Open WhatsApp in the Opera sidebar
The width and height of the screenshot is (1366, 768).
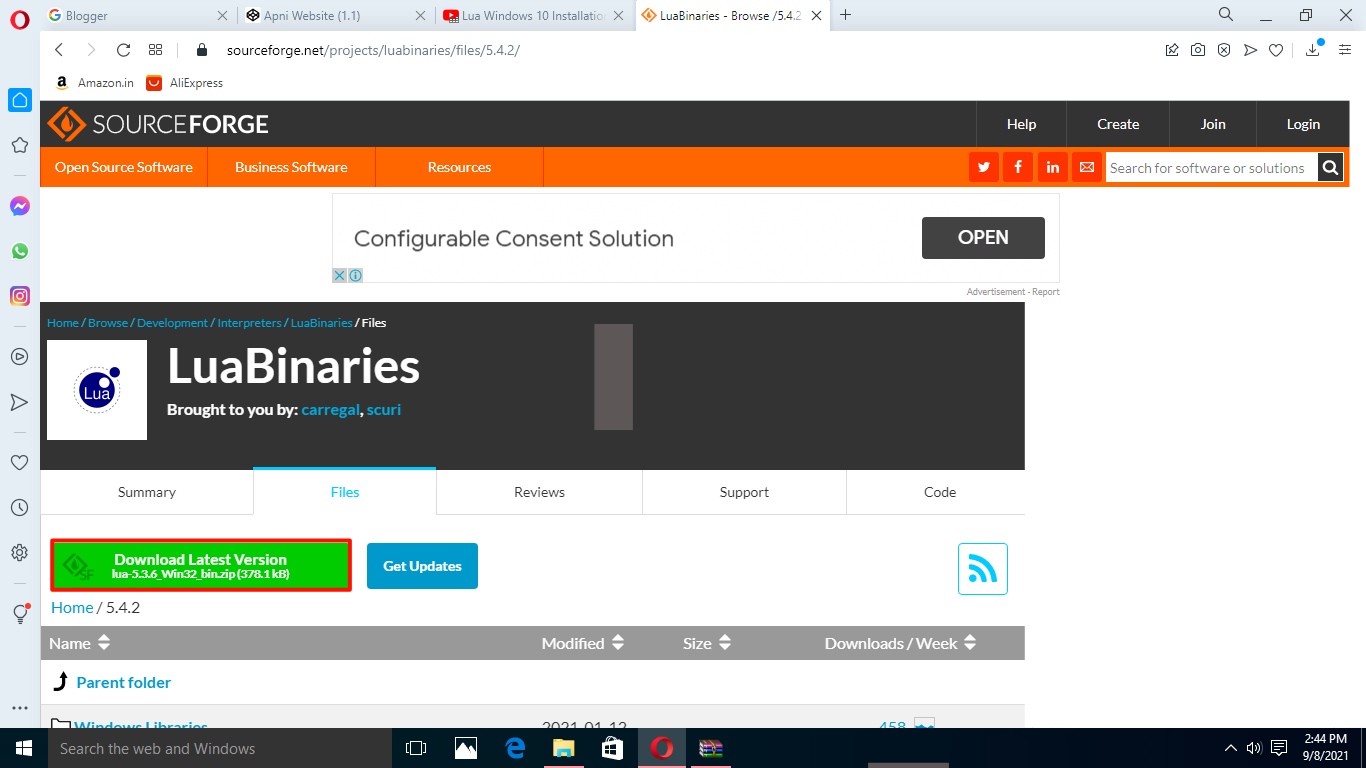(x=19, y=251)
